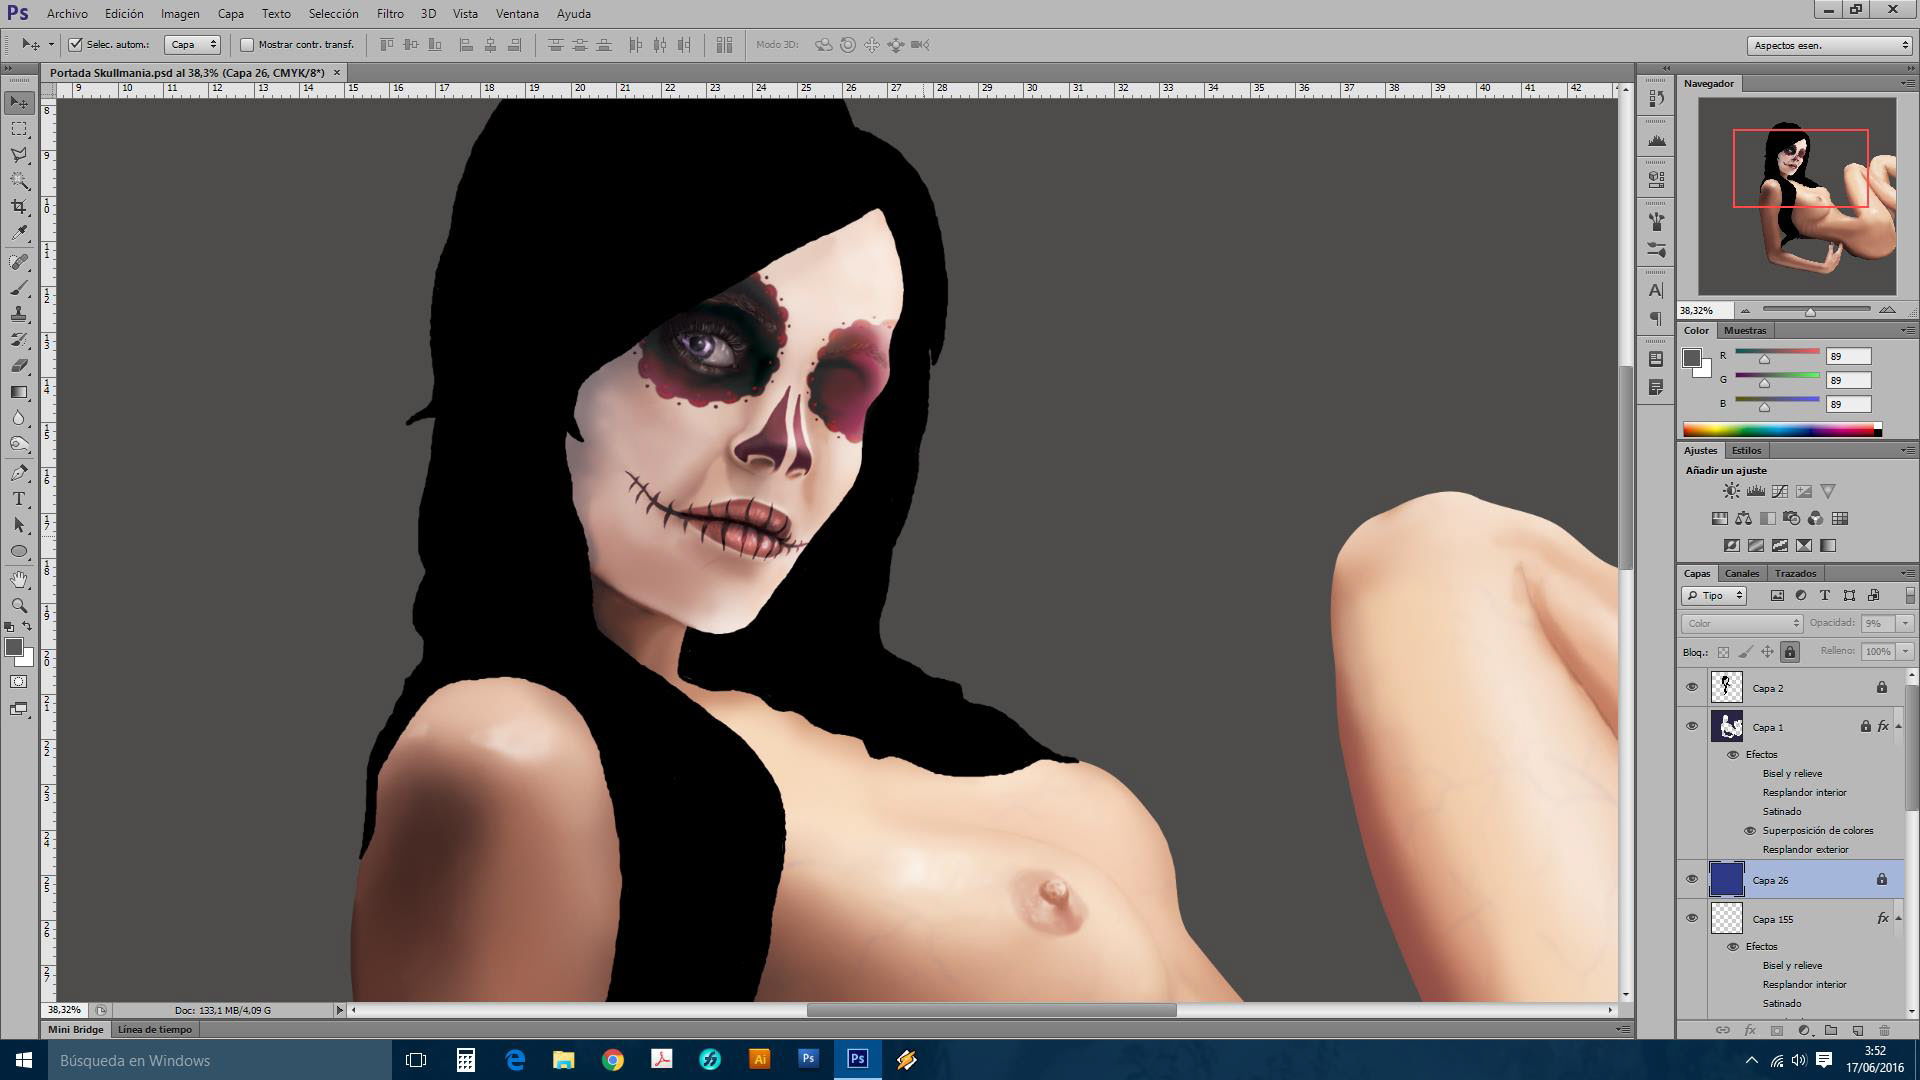The height and width of the screenshot is (1080, 1920).
Task: Pick the Hand tool
Action: [x=19, y=579]
